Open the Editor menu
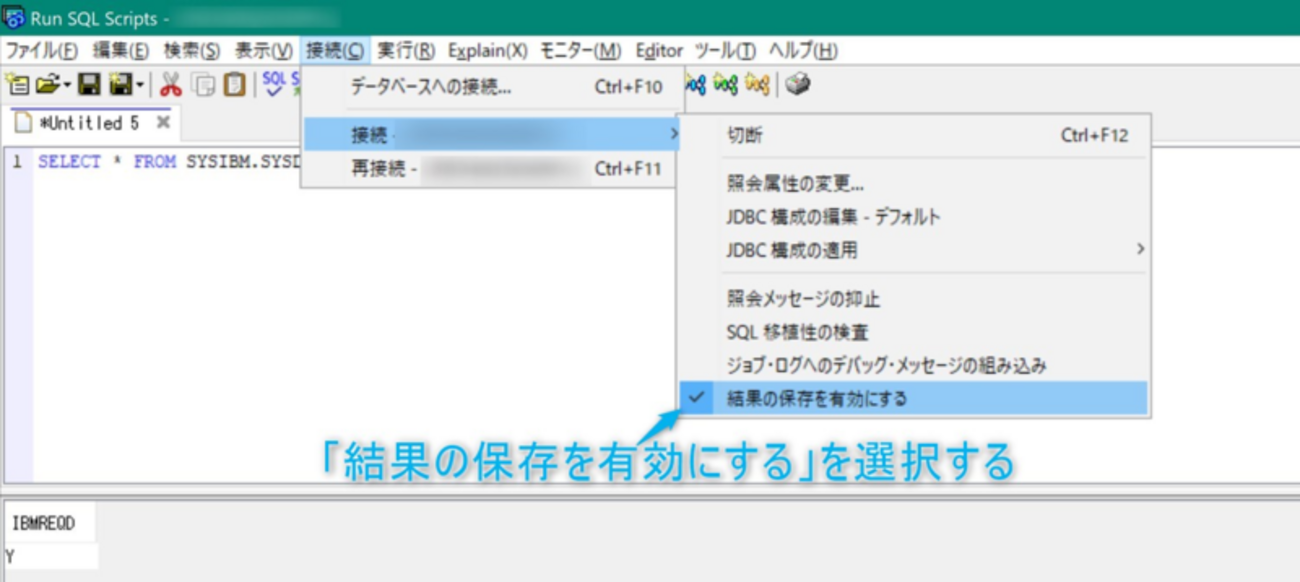Screen dimensions: 1300x582 (x=659, y=50)
